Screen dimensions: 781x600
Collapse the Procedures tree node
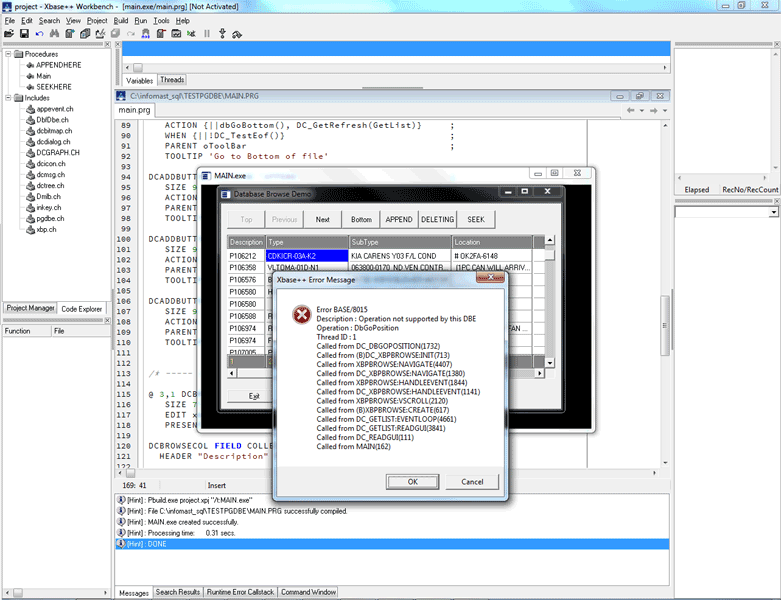(8, 54)
